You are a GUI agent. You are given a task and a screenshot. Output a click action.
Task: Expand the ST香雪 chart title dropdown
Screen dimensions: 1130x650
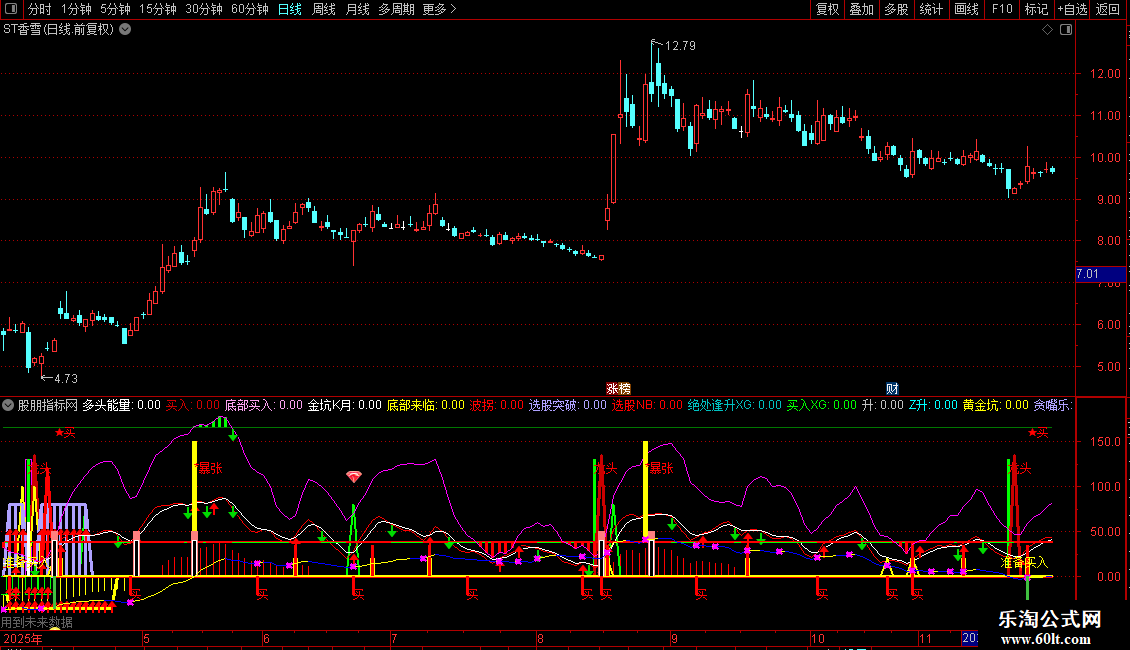[x=125, y=29]
